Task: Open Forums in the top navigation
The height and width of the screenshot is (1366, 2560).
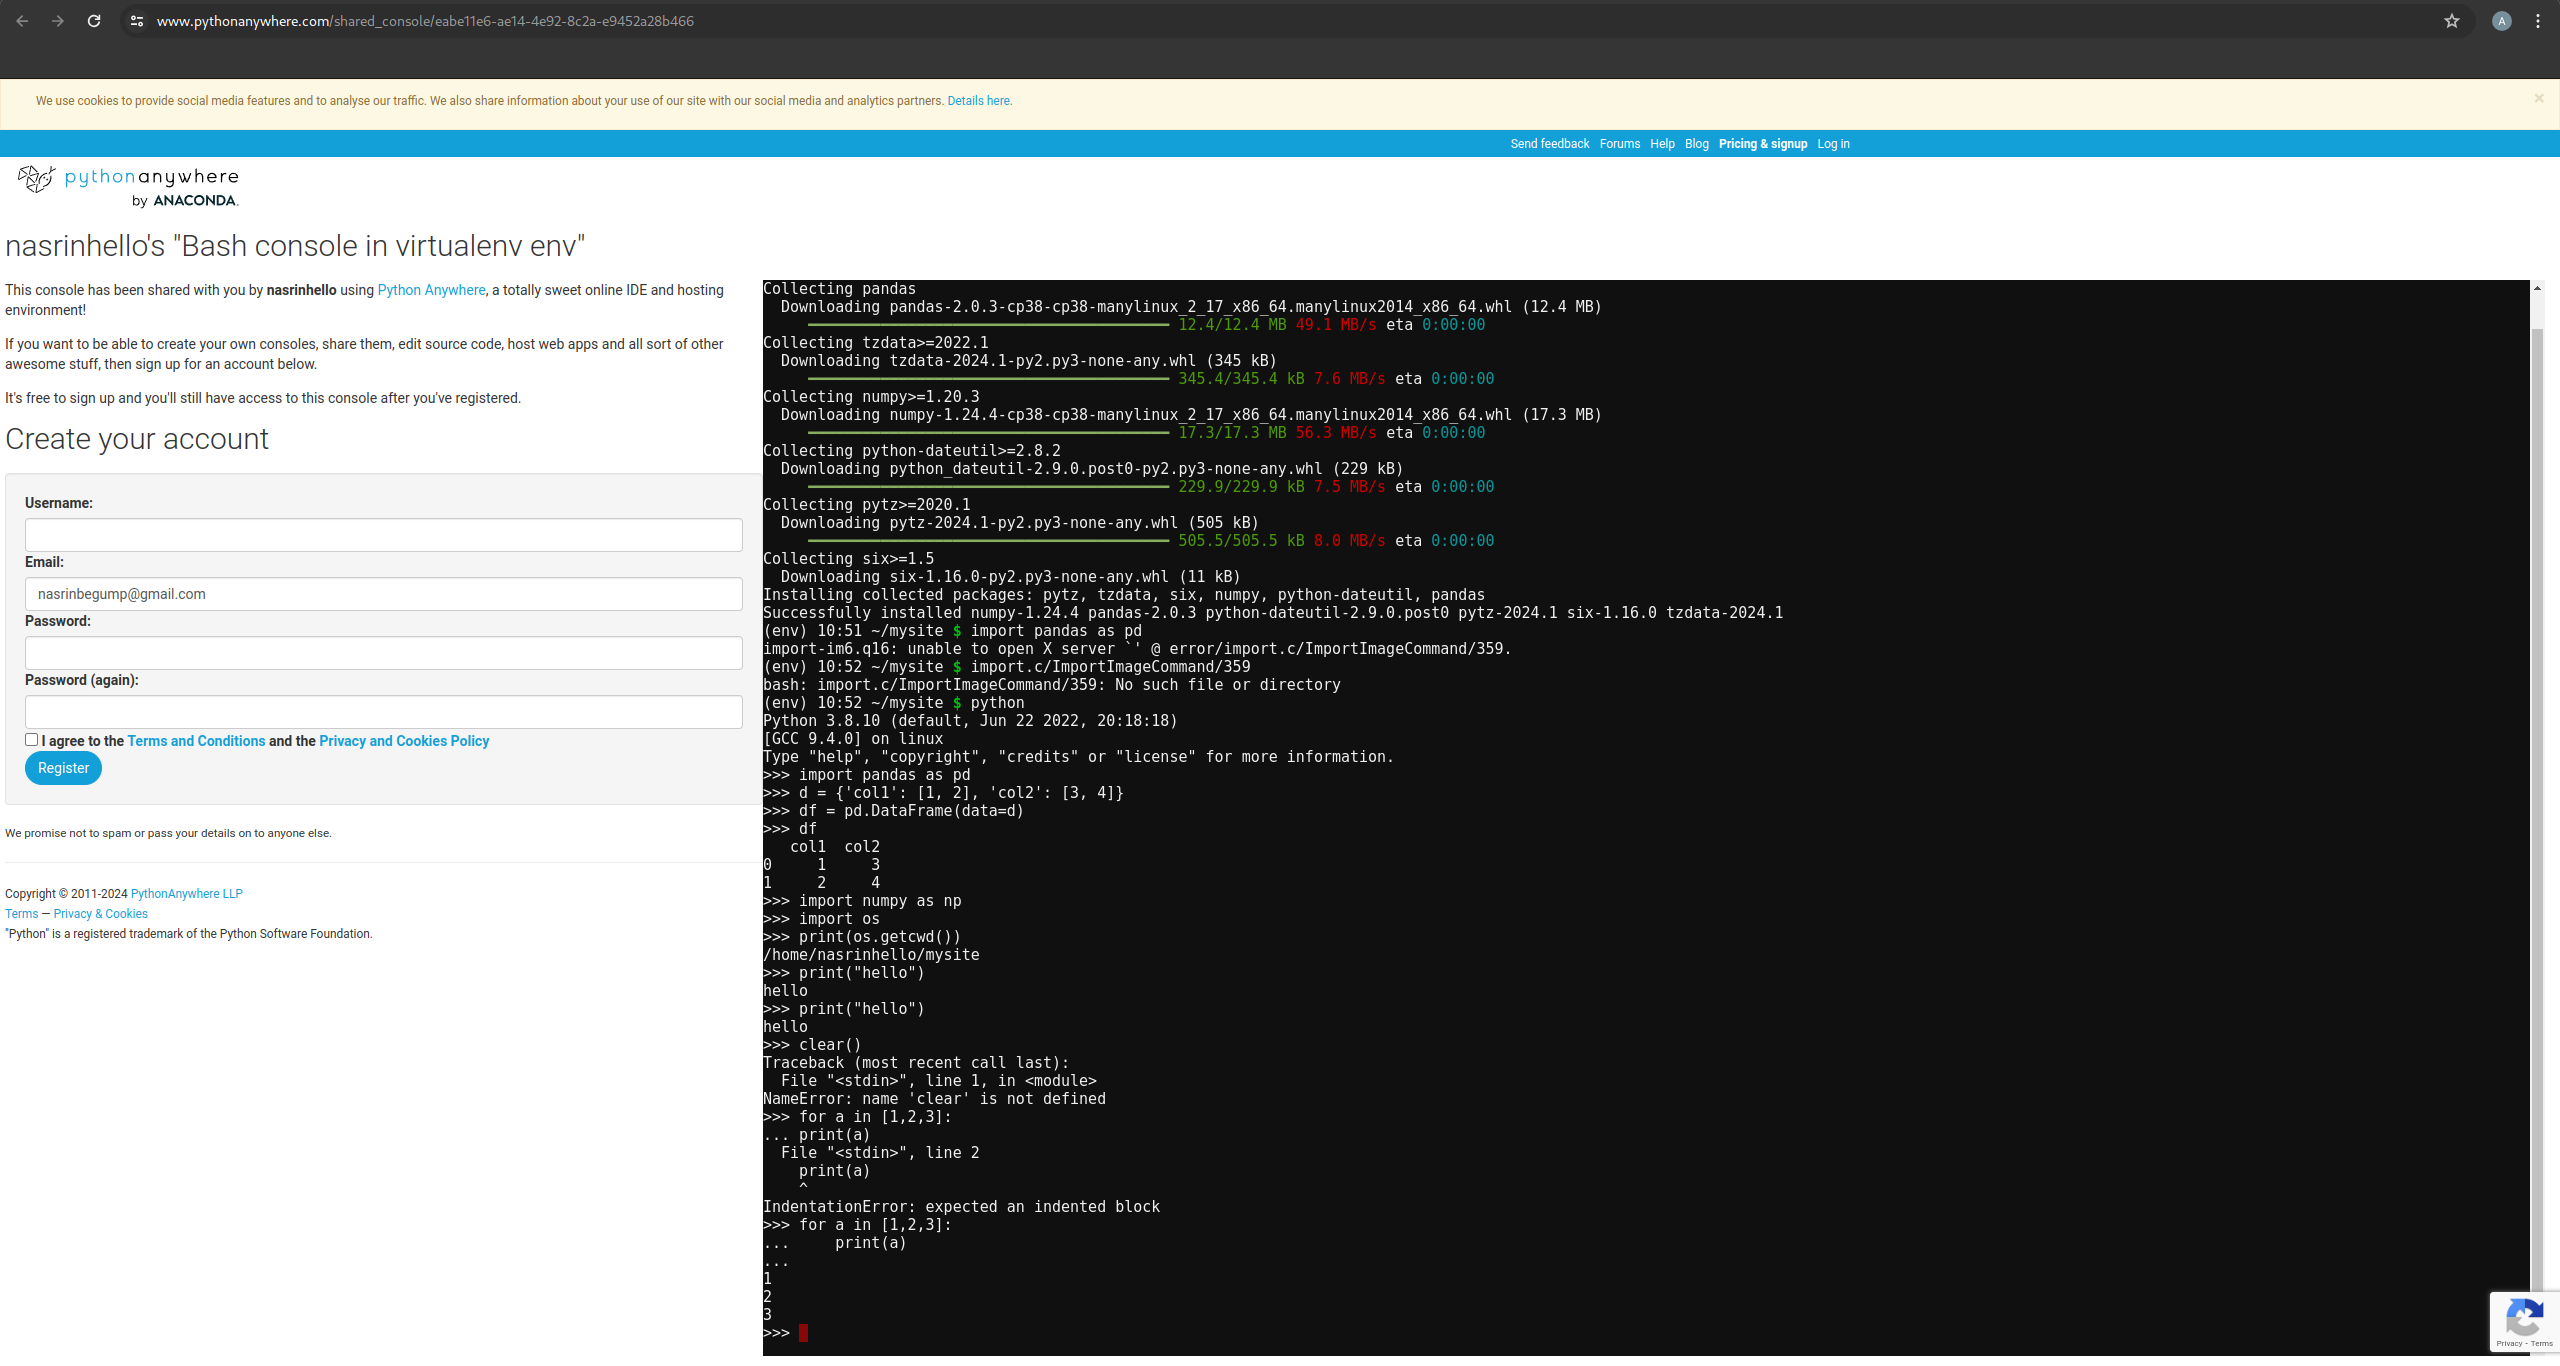Action: coord(1619,144)
